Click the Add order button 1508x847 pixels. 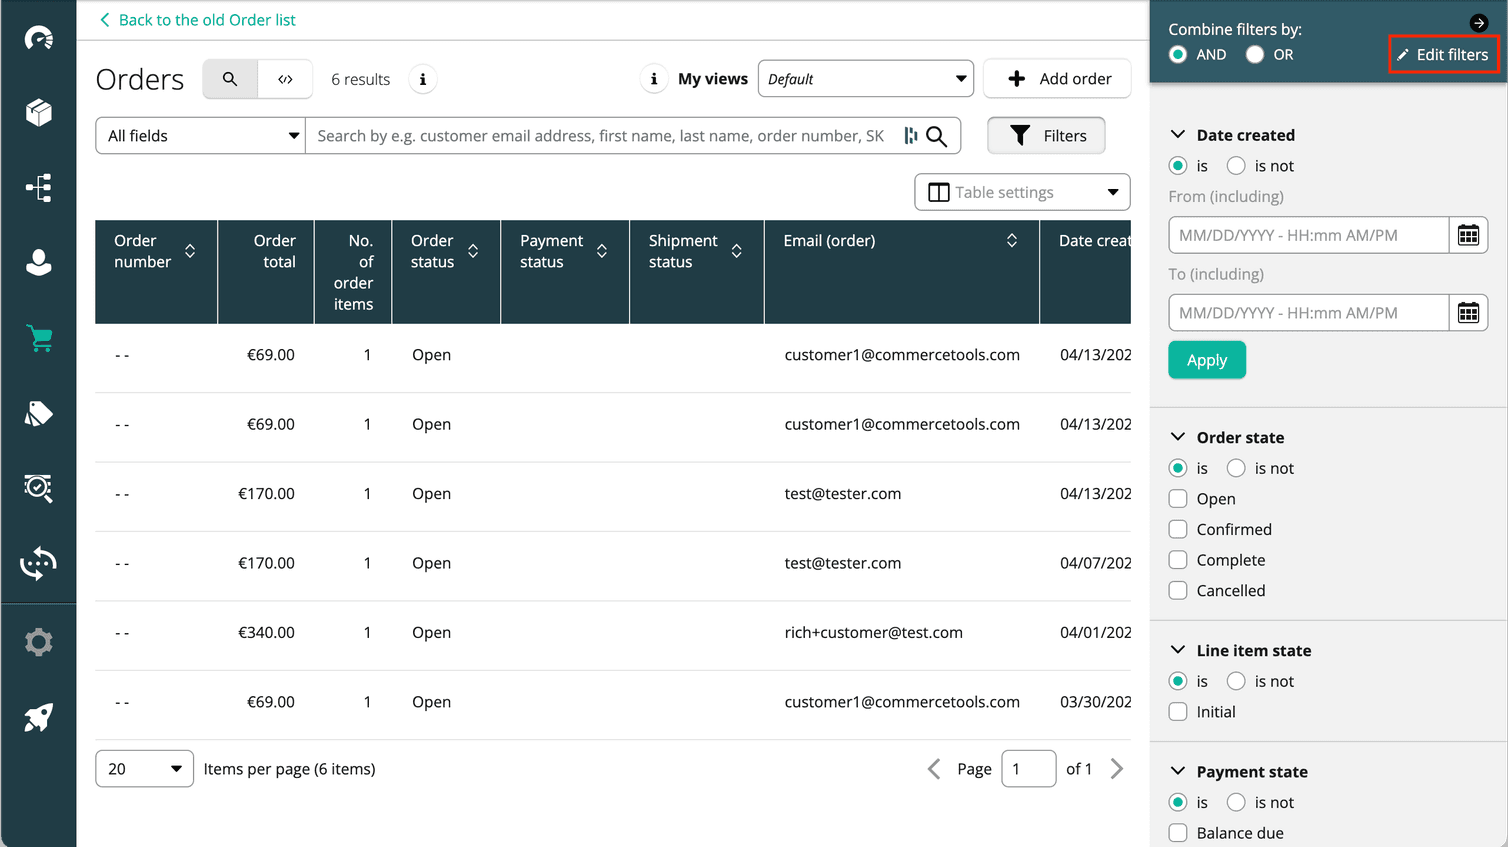coord(1057,78)
